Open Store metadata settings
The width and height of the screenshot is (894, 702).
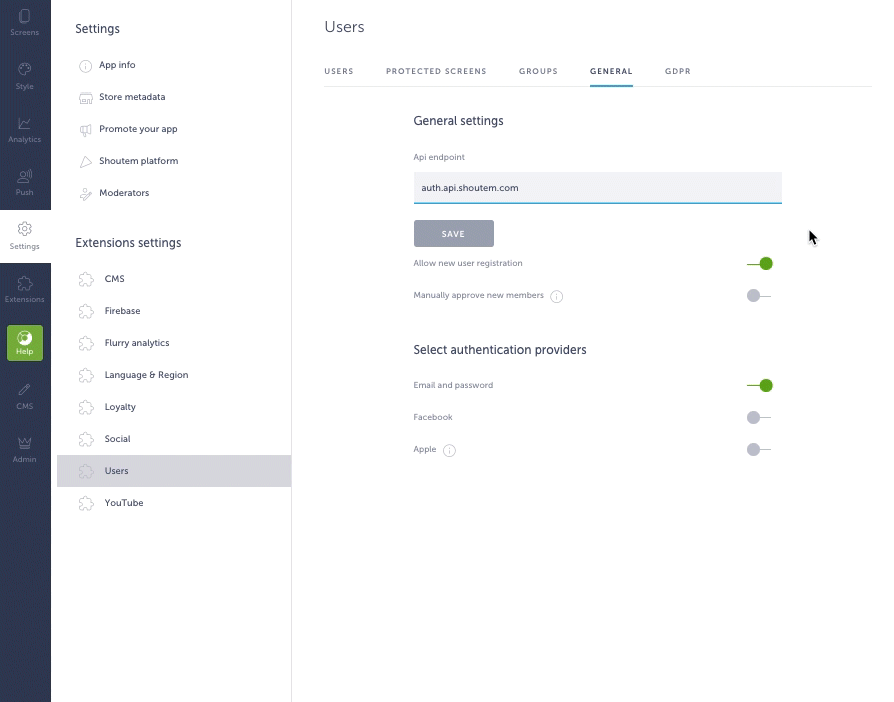tap(131, 97)
